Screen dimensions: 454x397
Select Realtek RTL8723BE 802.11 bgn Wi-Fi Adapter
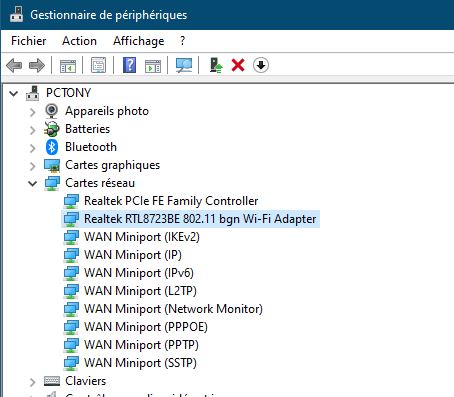tap(200, 219)
